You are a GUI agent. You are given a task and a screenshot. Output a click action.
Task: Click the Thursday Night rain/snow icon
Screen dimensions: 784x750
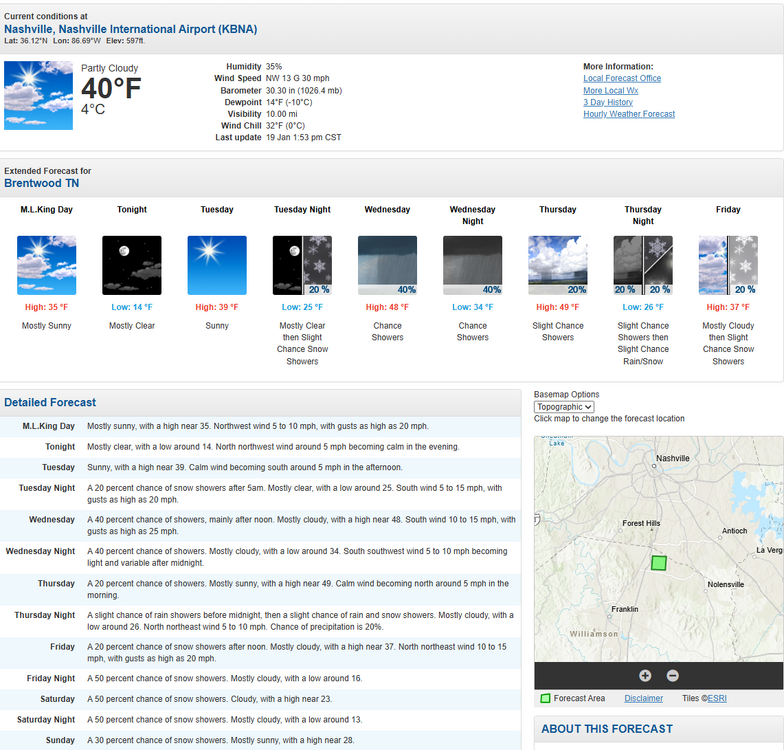[x=643, y=265]
